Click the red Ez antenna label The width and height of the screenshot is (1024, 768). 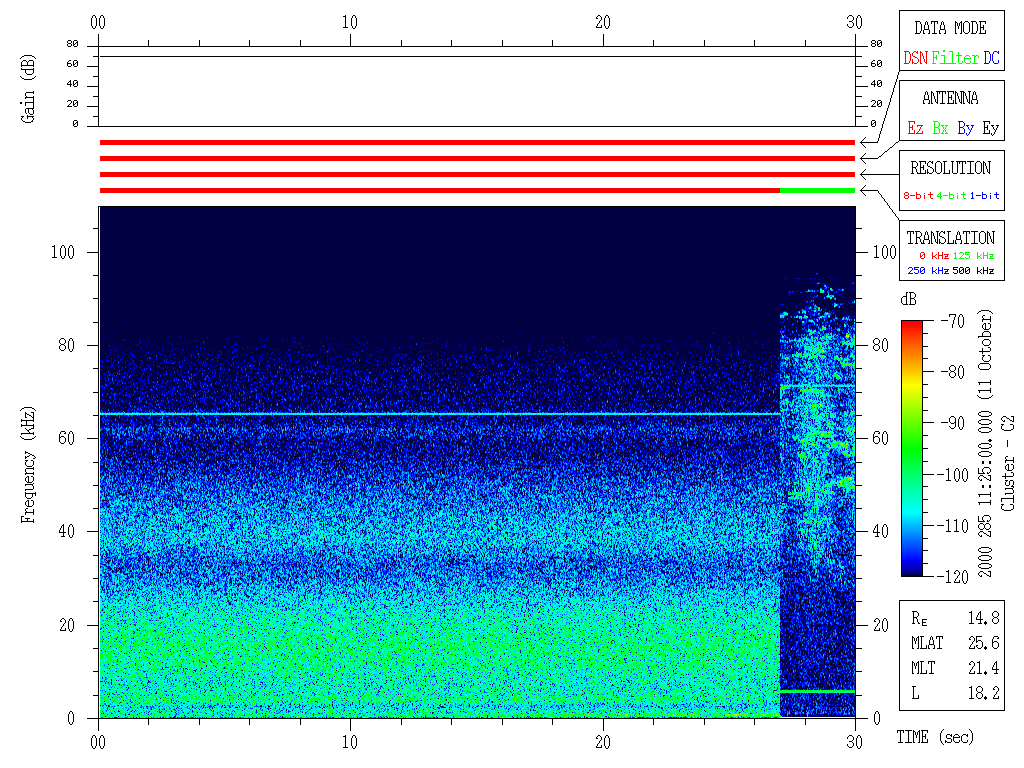pyautogui.click(x=915, y=128)
